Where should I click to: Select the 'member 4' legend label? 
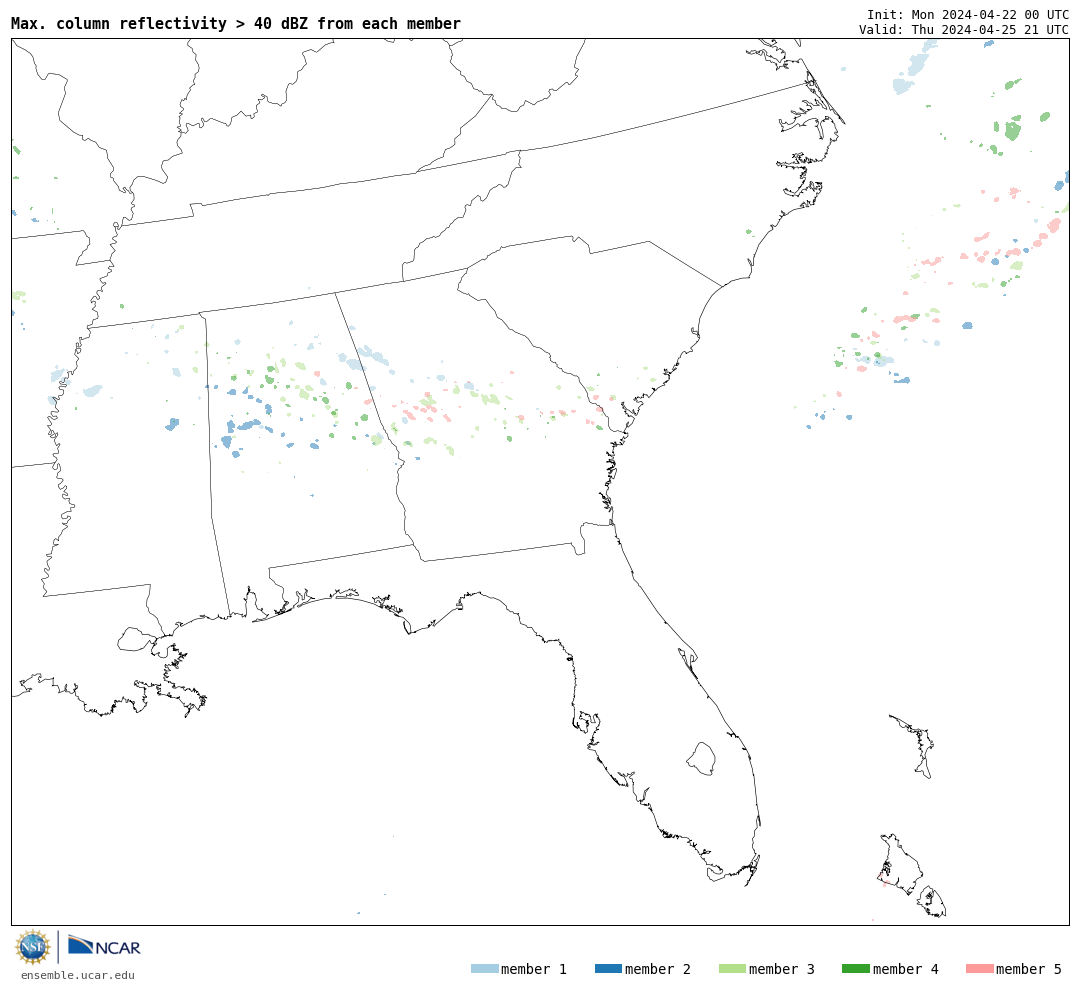coord(906,969)
